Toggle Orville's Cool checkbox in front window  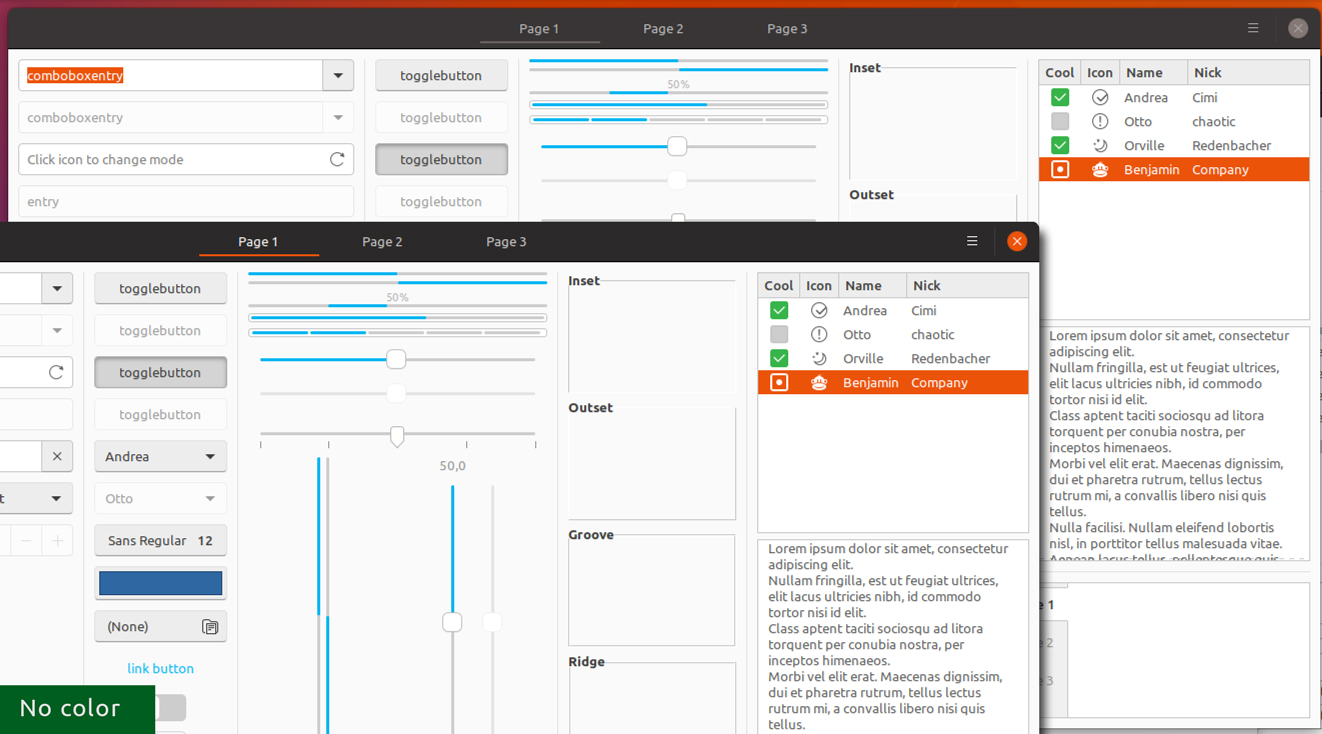click(779, 358)
